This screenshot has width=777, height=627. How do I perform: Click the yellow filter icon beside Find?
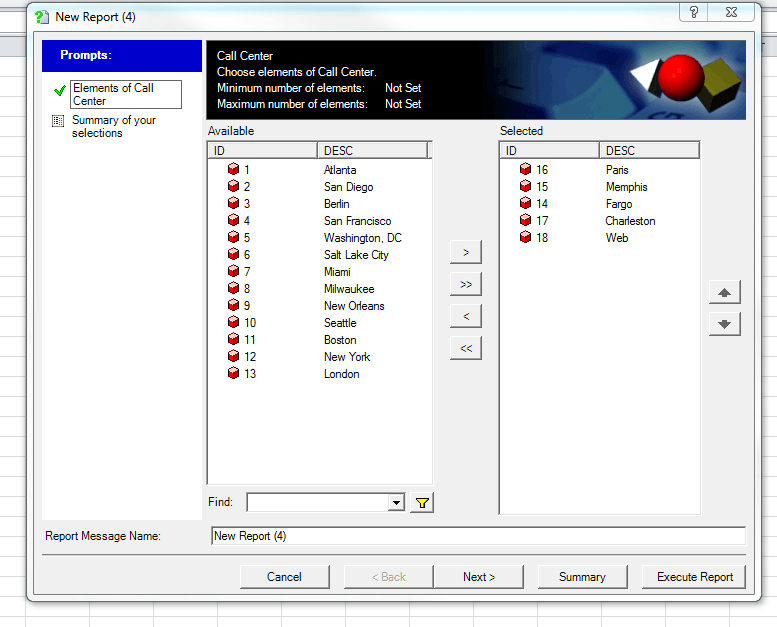(x=422, y=503)
